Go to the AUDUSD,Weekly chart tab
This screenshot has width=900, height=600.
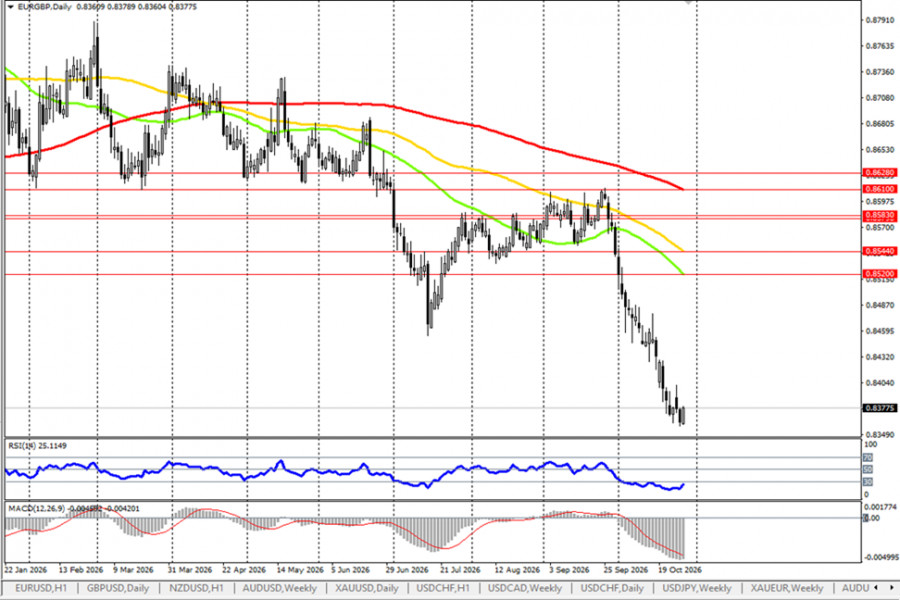280,588
